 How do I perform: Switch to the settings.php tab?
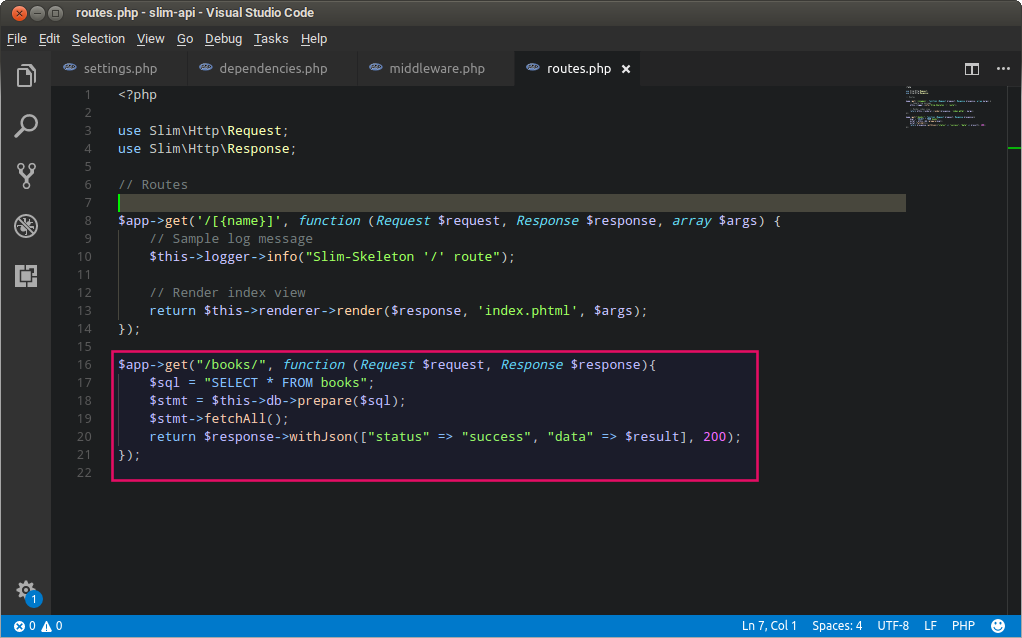[x=120, y=69]
